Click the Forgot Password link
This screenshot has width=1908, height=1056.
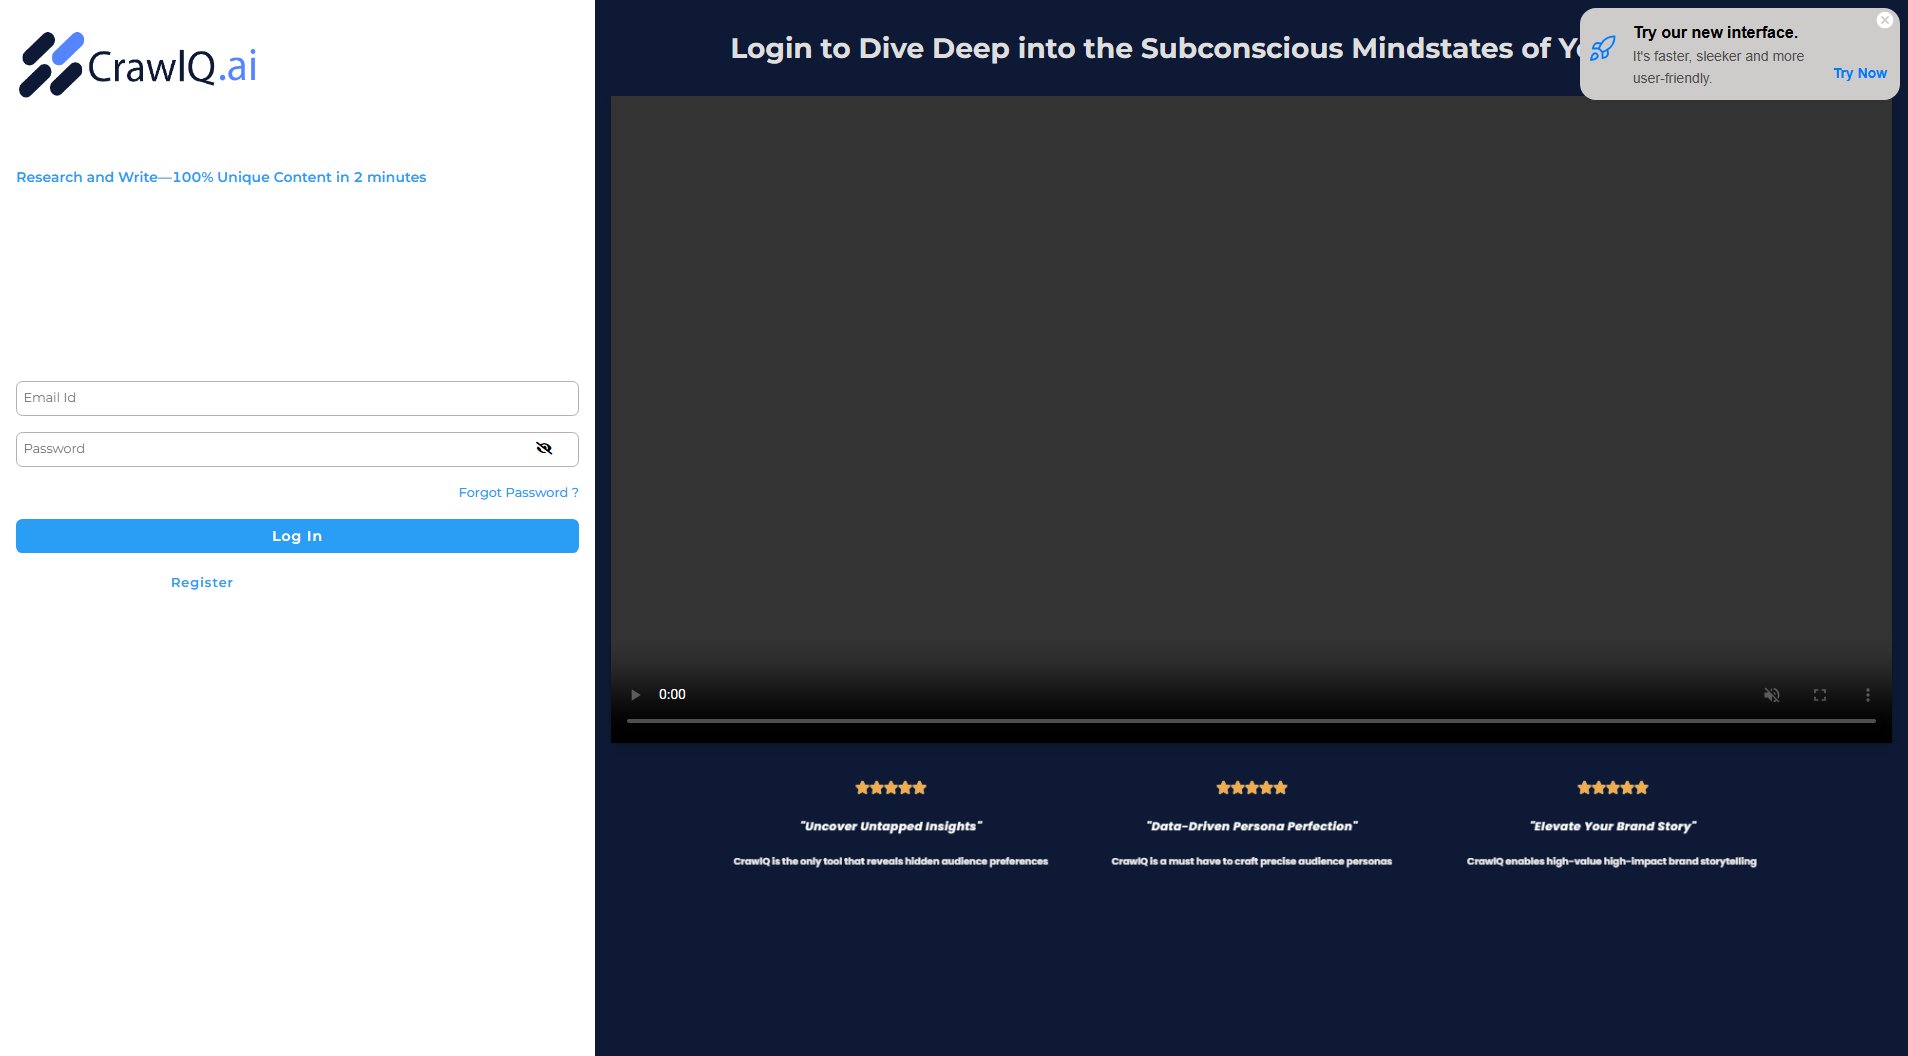pyautogui.click(x=517, y=492)
